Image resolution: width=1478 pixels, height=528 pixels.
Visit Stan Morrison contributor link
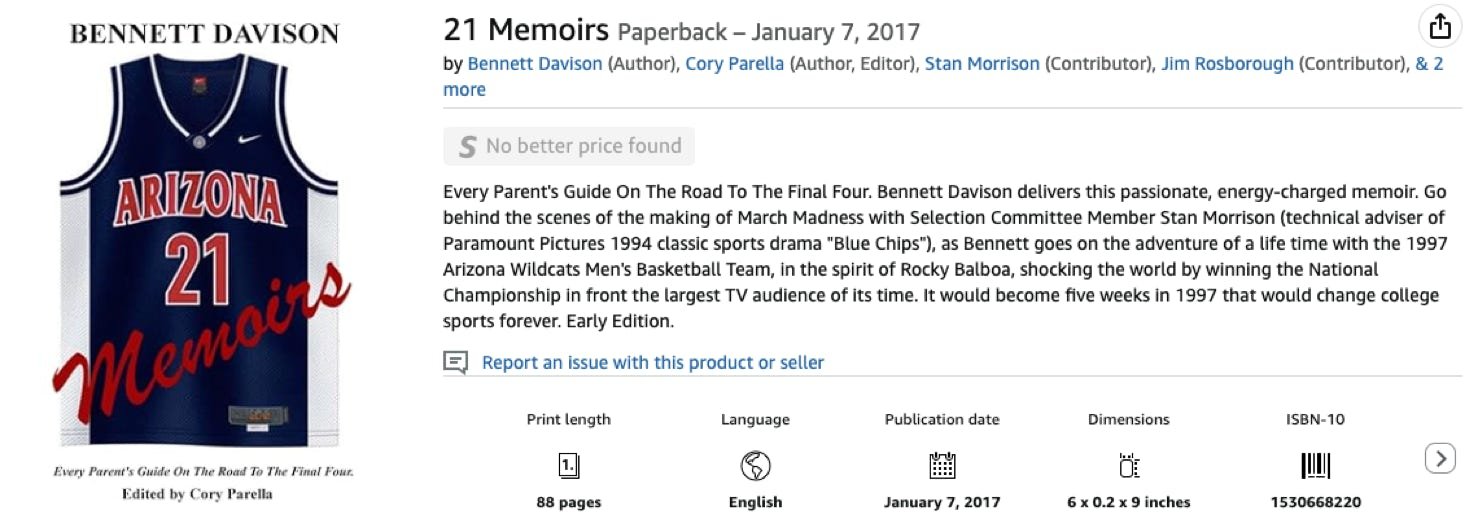coord(982,64)
